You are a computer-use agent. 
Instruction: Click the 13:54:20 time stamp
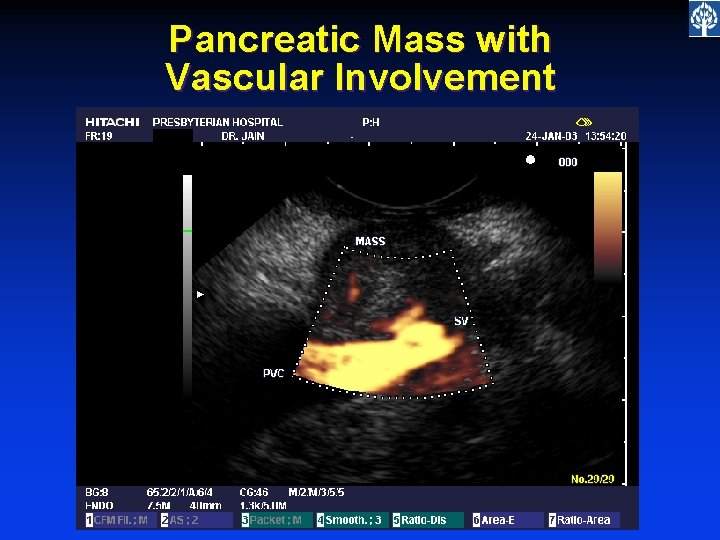606,136
